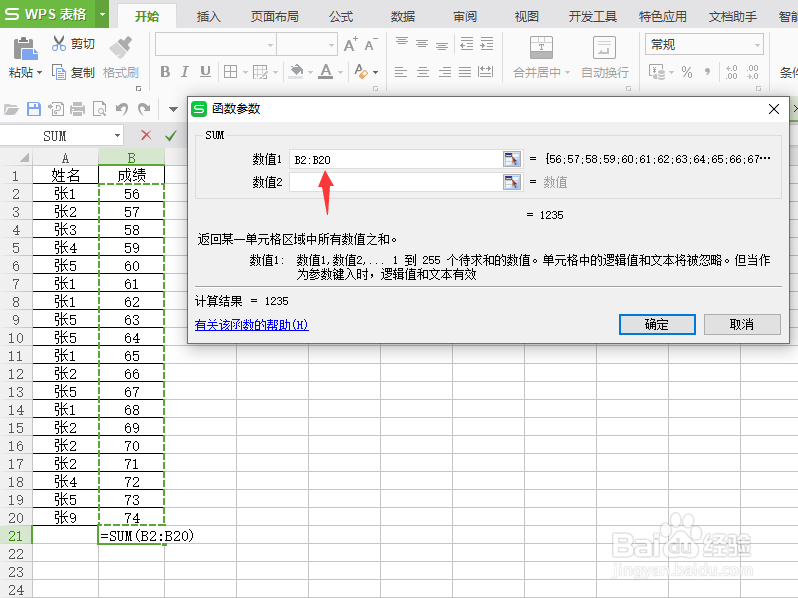The width and height of the screenshot is (798, 598).
Task: Expand the Merge and Center dropdown arrow
Action: tap(567, 72)
